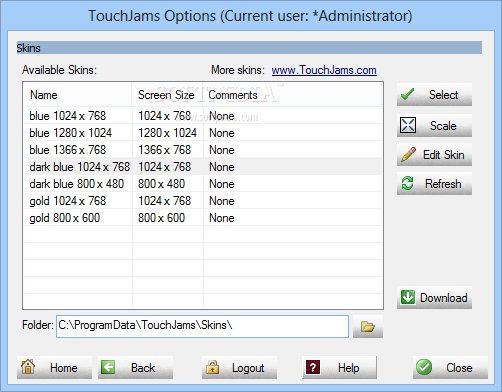This screenshot has height=392, width=502.
Task: Click the Scale button
Action: [434, 126]
